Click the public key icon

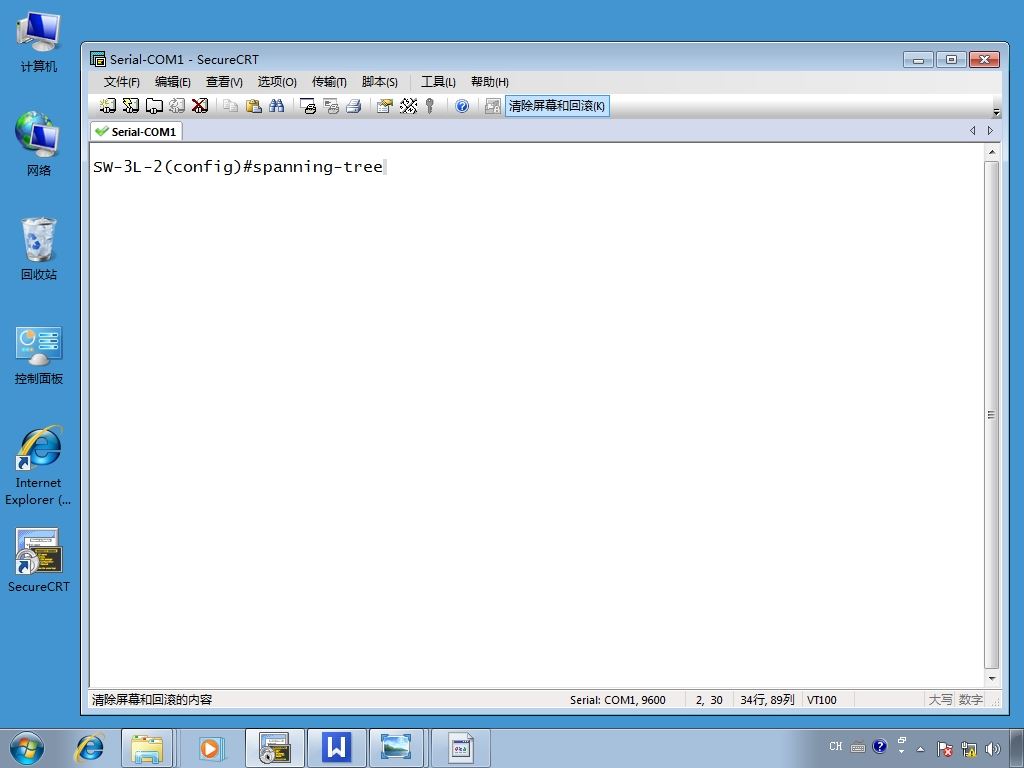(x=430, y=106)
